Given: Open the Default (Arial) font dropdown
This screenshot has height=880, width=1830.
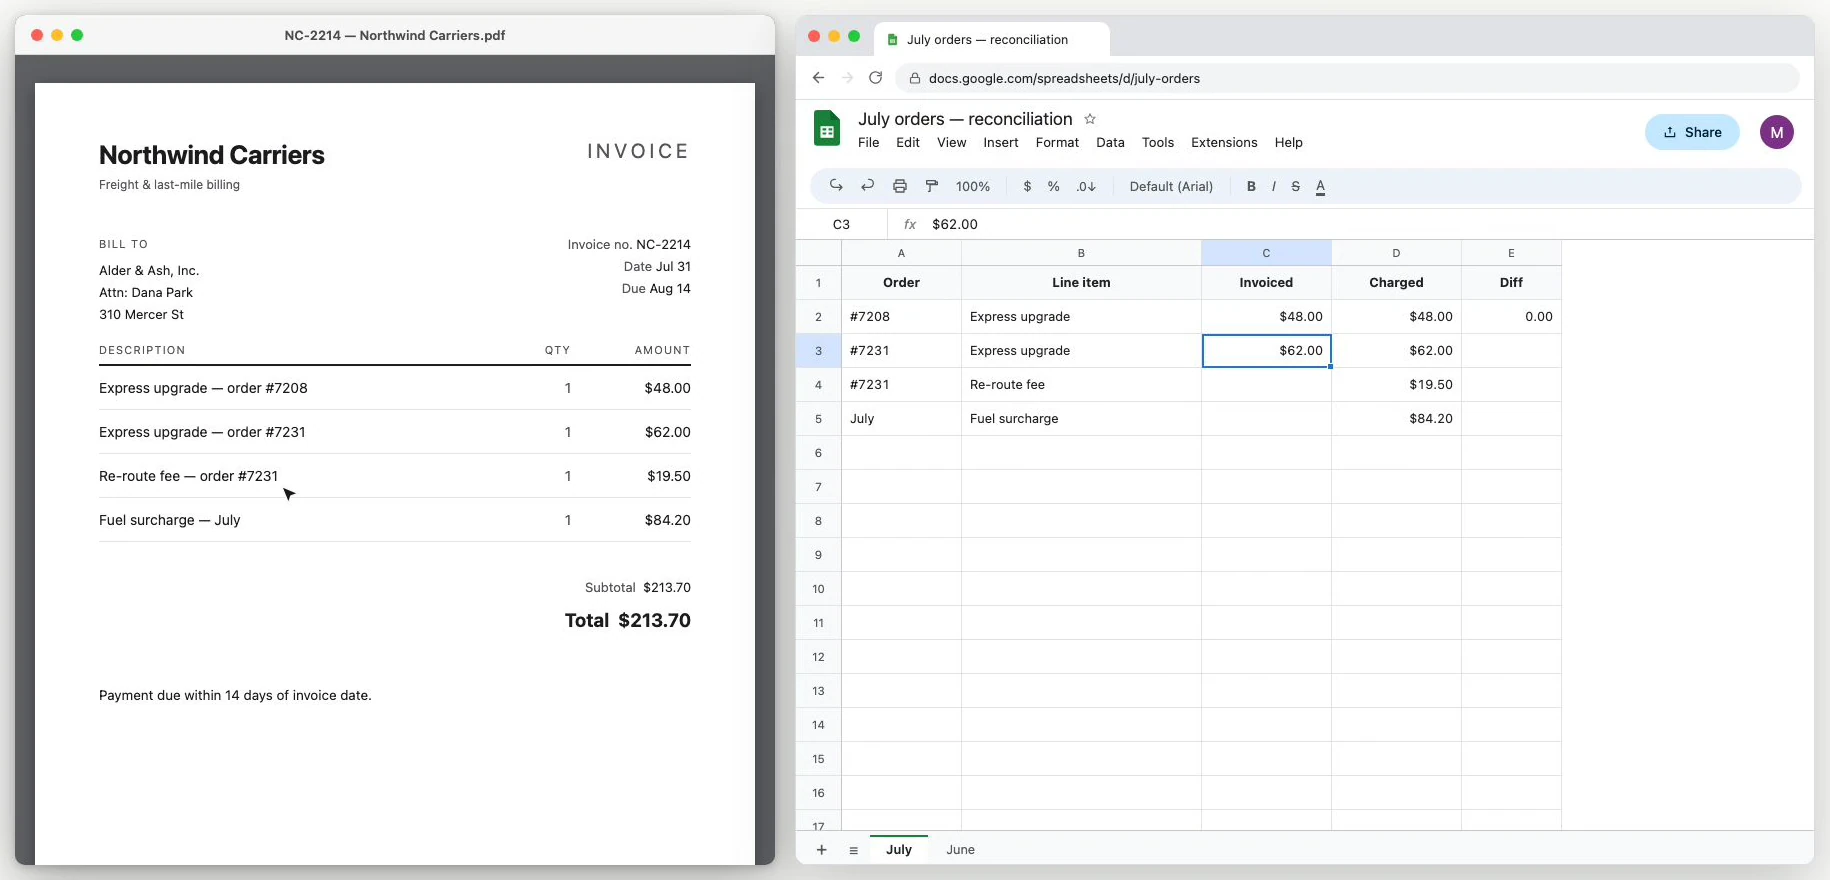Looking at the screenshot, I should [x=1171, y=186].
